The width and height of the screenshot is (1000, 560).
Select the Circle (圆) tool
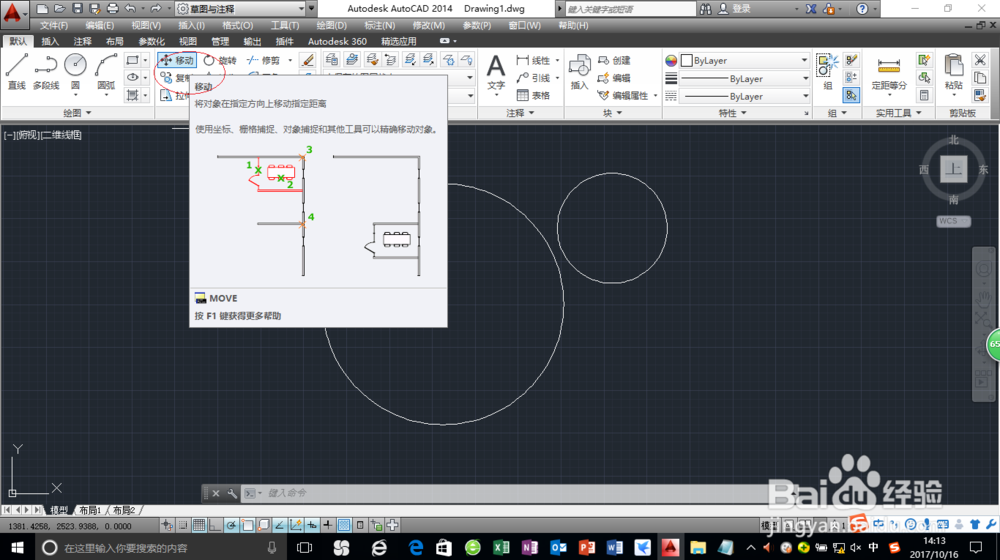pyautogui.click(x=75, y=70)
